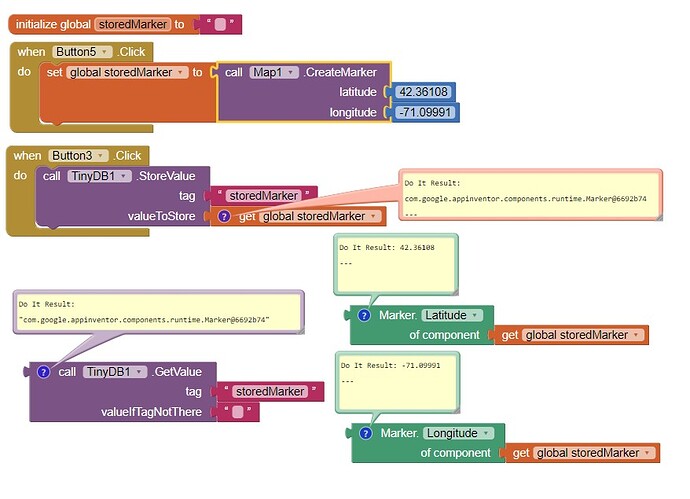Click the empty text field in initialize global block
Screen dimensions: 690x499
click(x=220, y=24)
